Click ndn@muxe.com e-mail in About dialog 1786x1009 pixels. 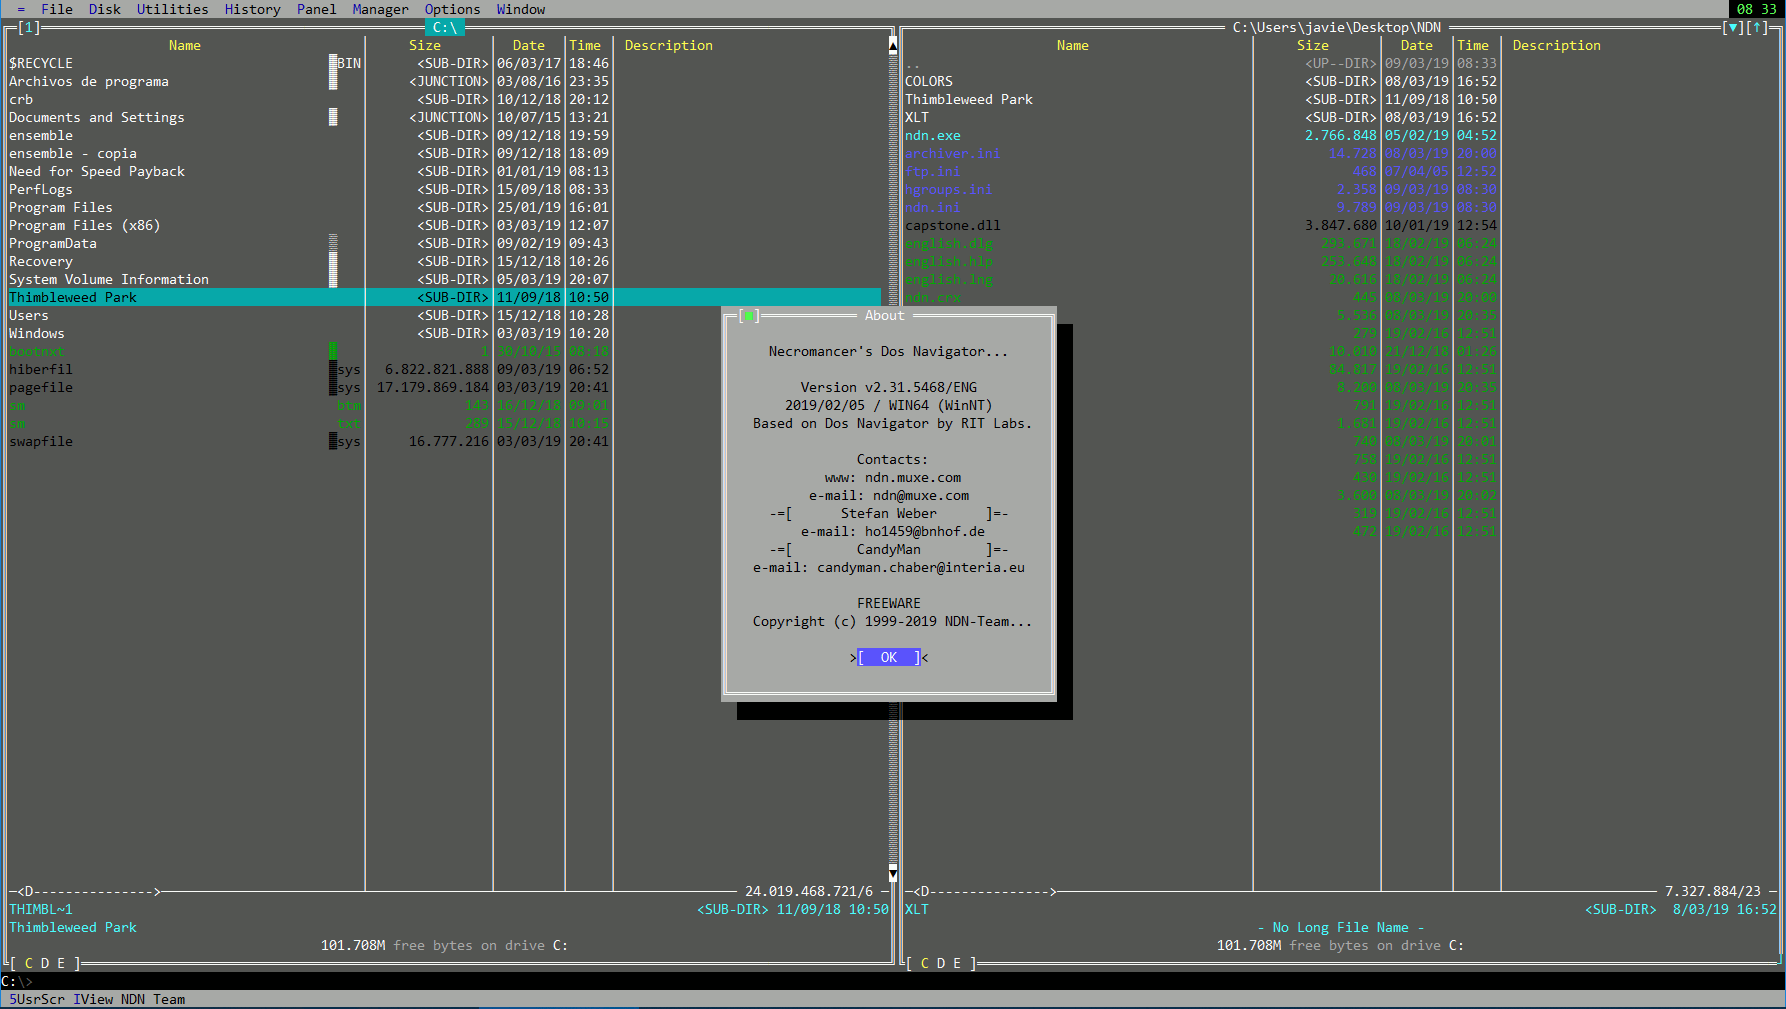pyautogui.click(x=921, y=495)
